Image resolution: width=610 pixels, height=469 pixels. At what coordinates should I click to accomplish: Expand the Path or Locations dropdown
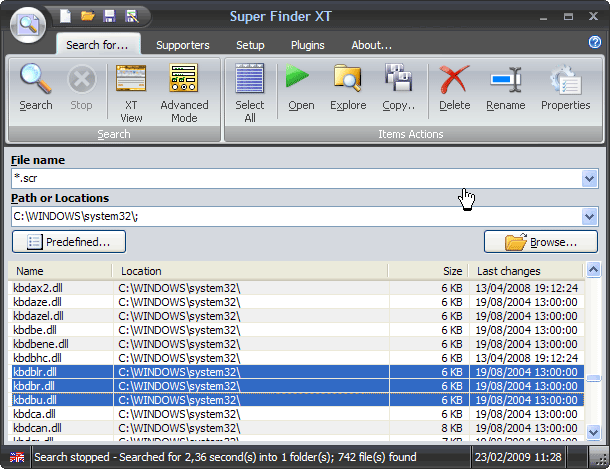point(589,216)
